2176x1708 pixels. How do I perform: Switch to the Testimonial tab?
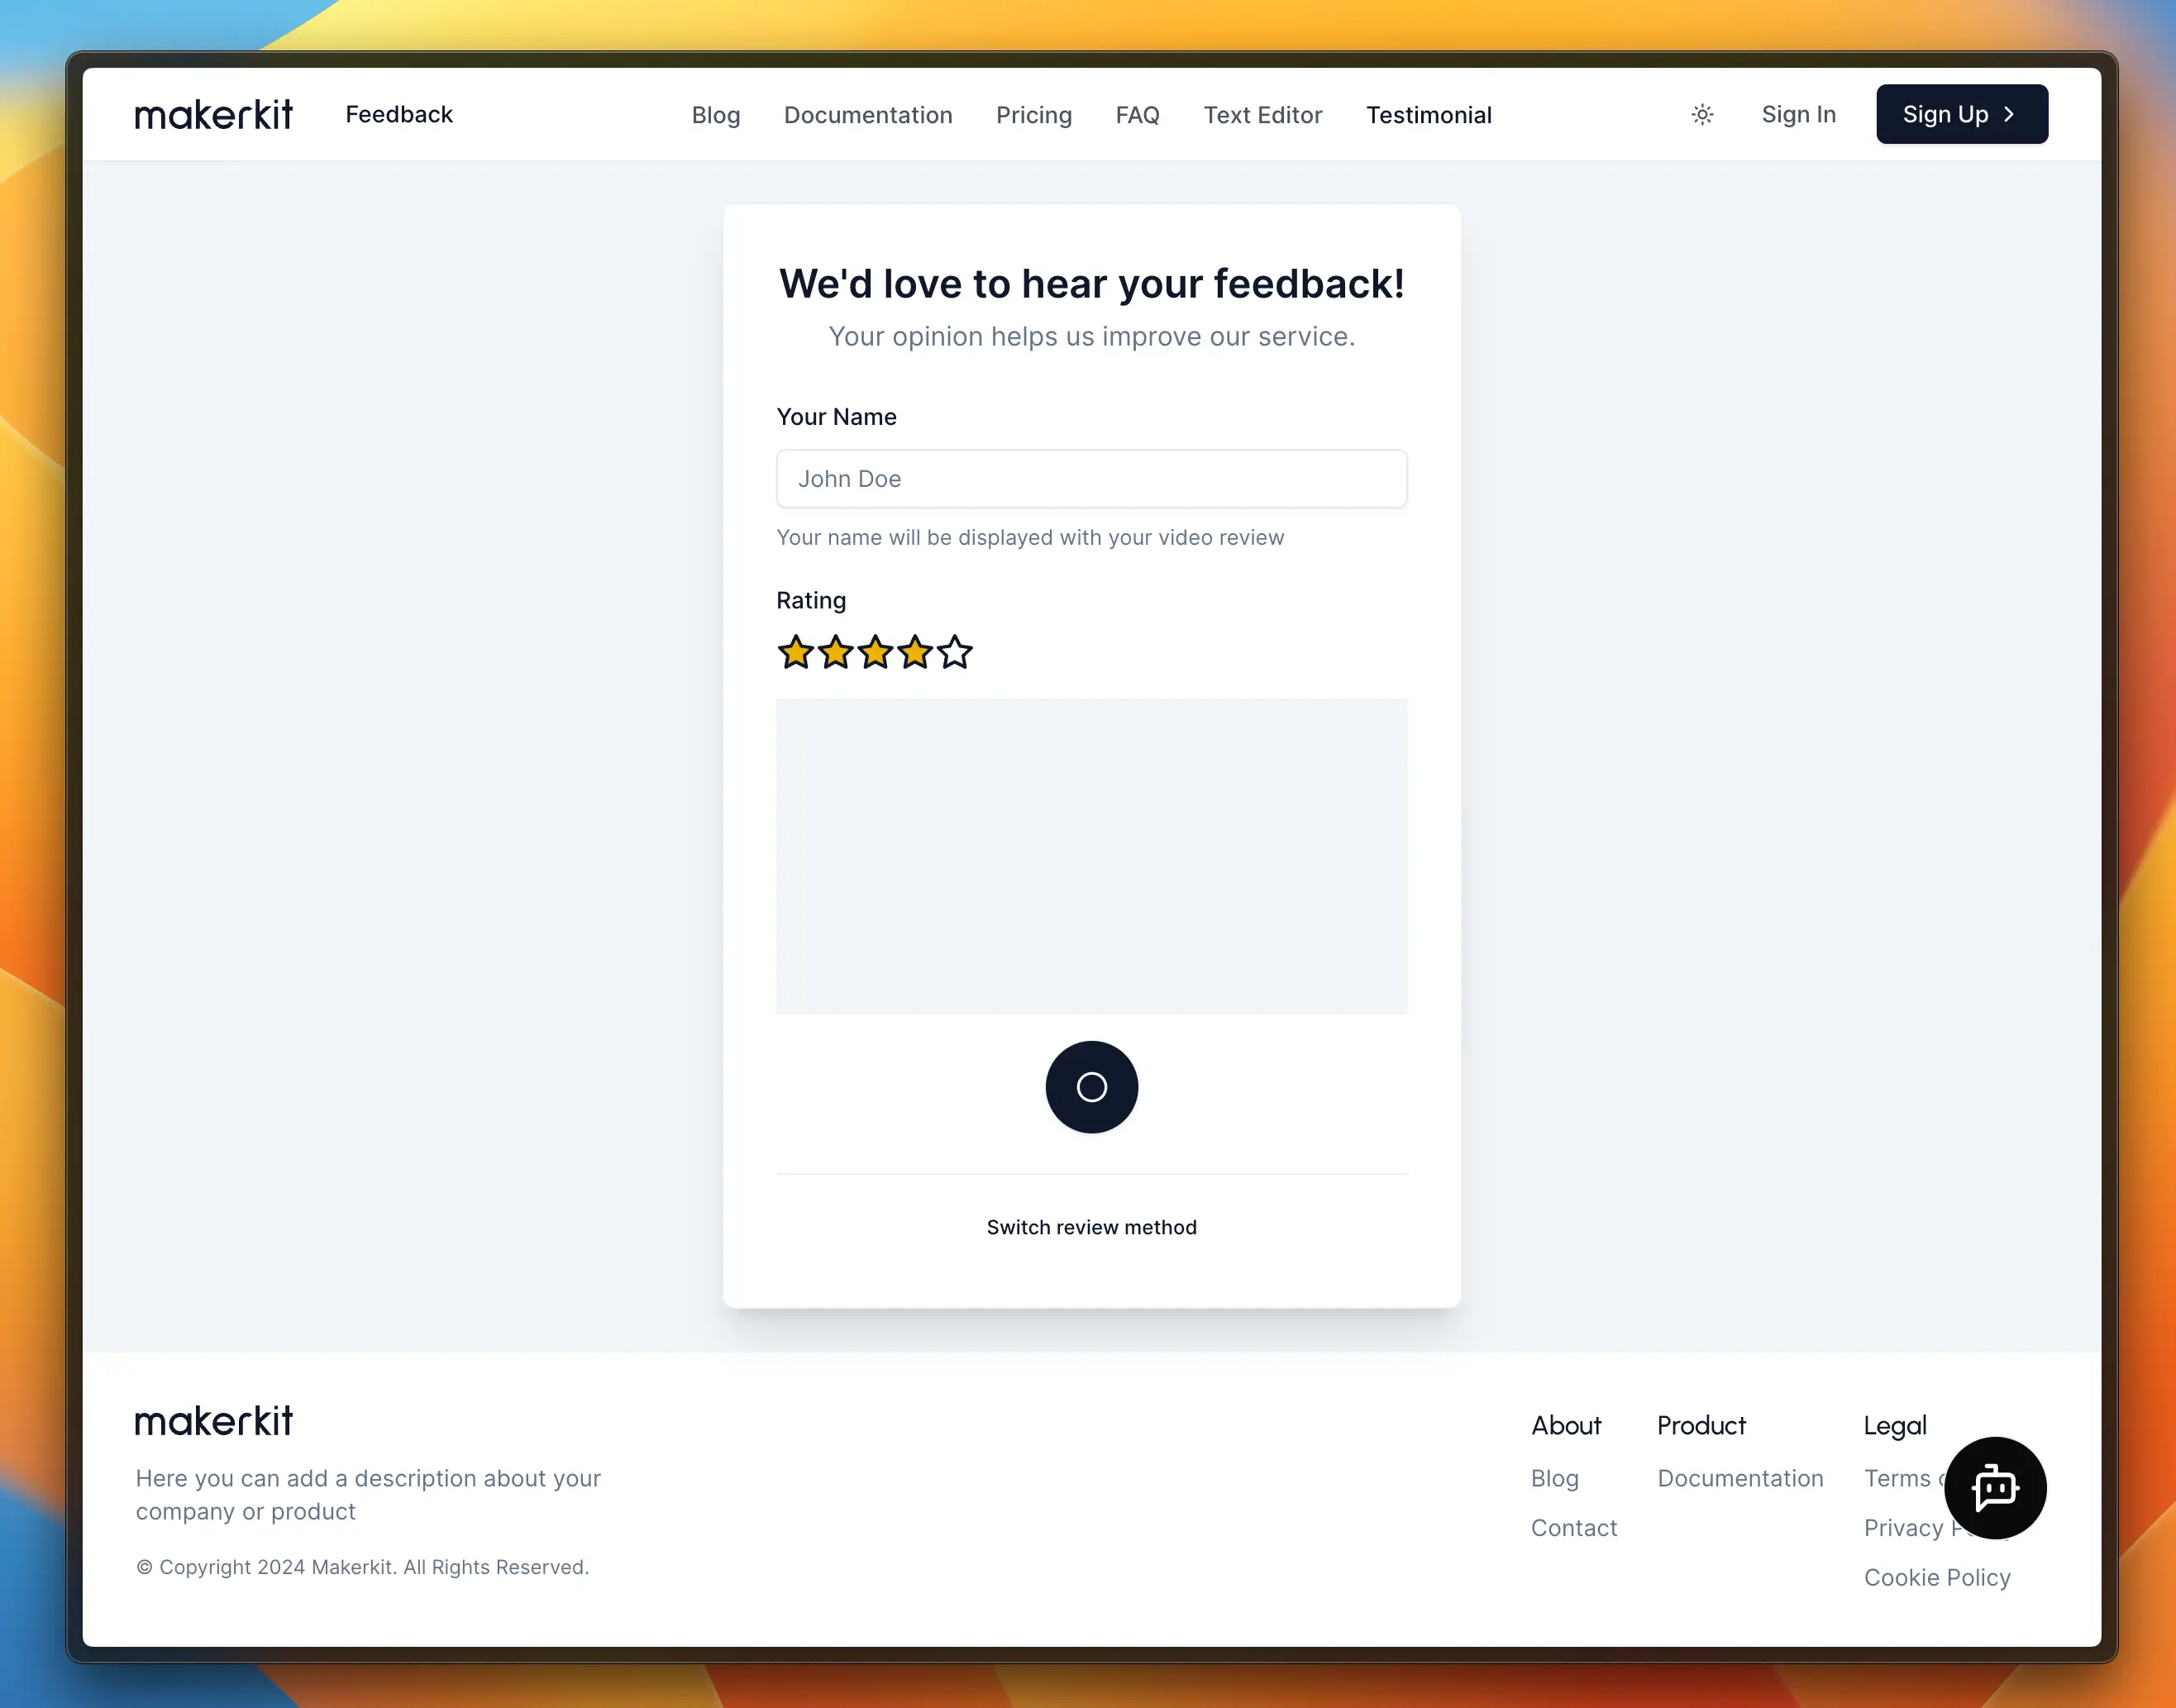(1429, 115)
